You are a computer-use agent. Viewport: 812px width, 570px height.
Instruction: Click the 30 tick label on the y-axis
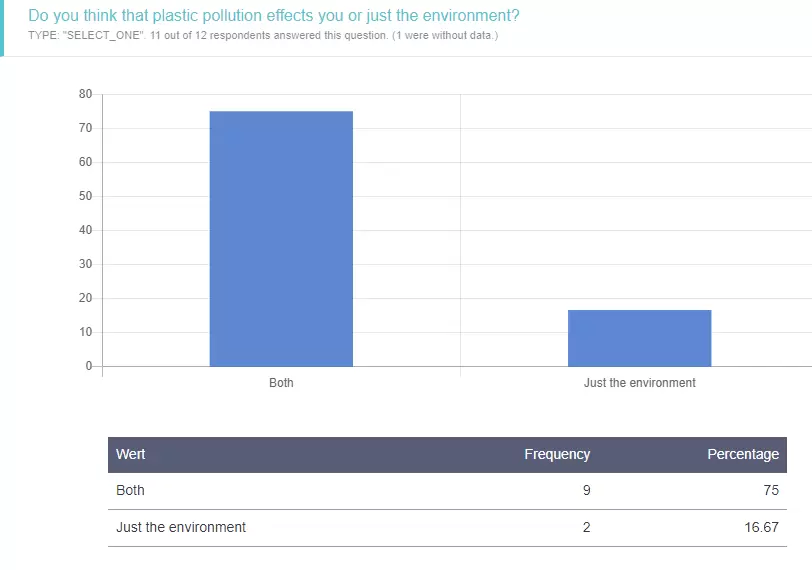[84, 264]
